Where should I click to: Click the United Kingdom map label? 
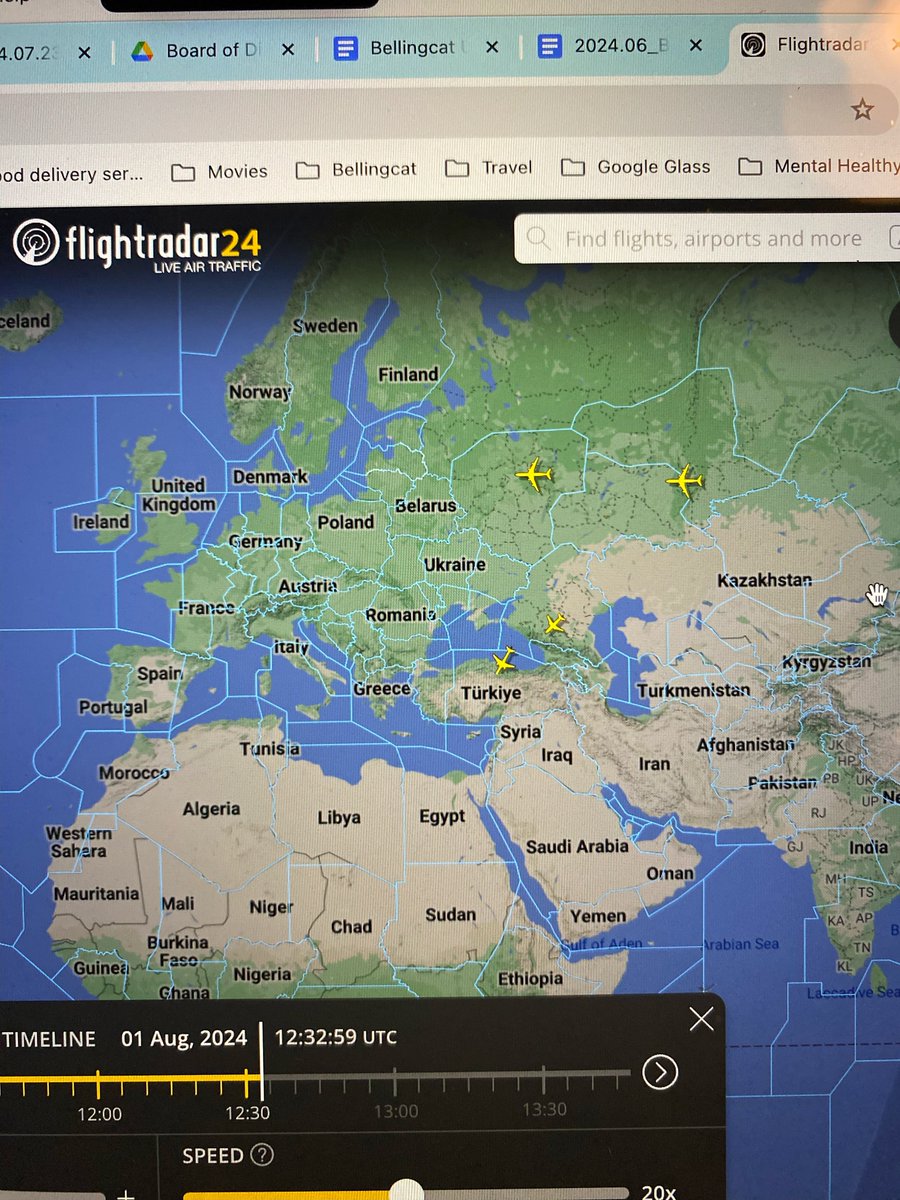[x=179, y=494]
